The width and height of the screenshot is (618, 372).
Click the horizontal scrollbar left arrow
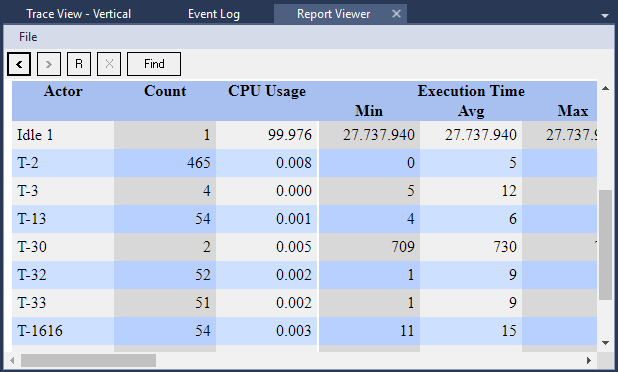(x=12, y=360)
